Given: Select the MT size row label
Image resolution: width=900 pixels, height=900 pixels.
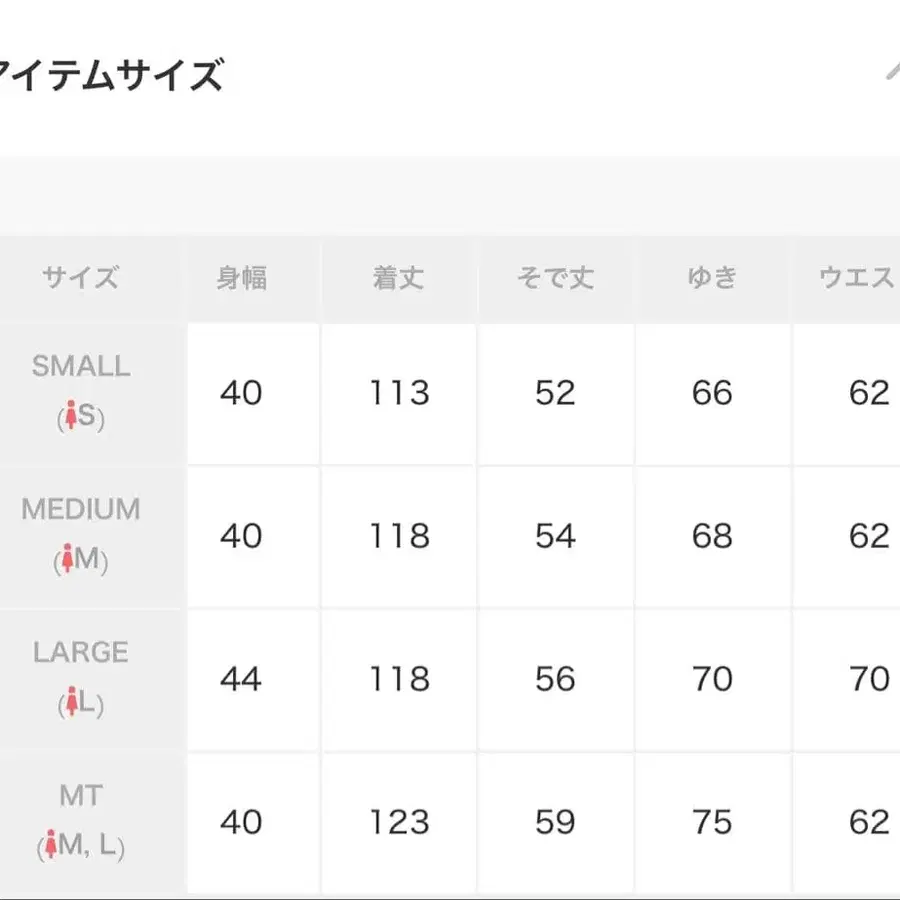Looking at the screenshot, I should pos(81,796).
